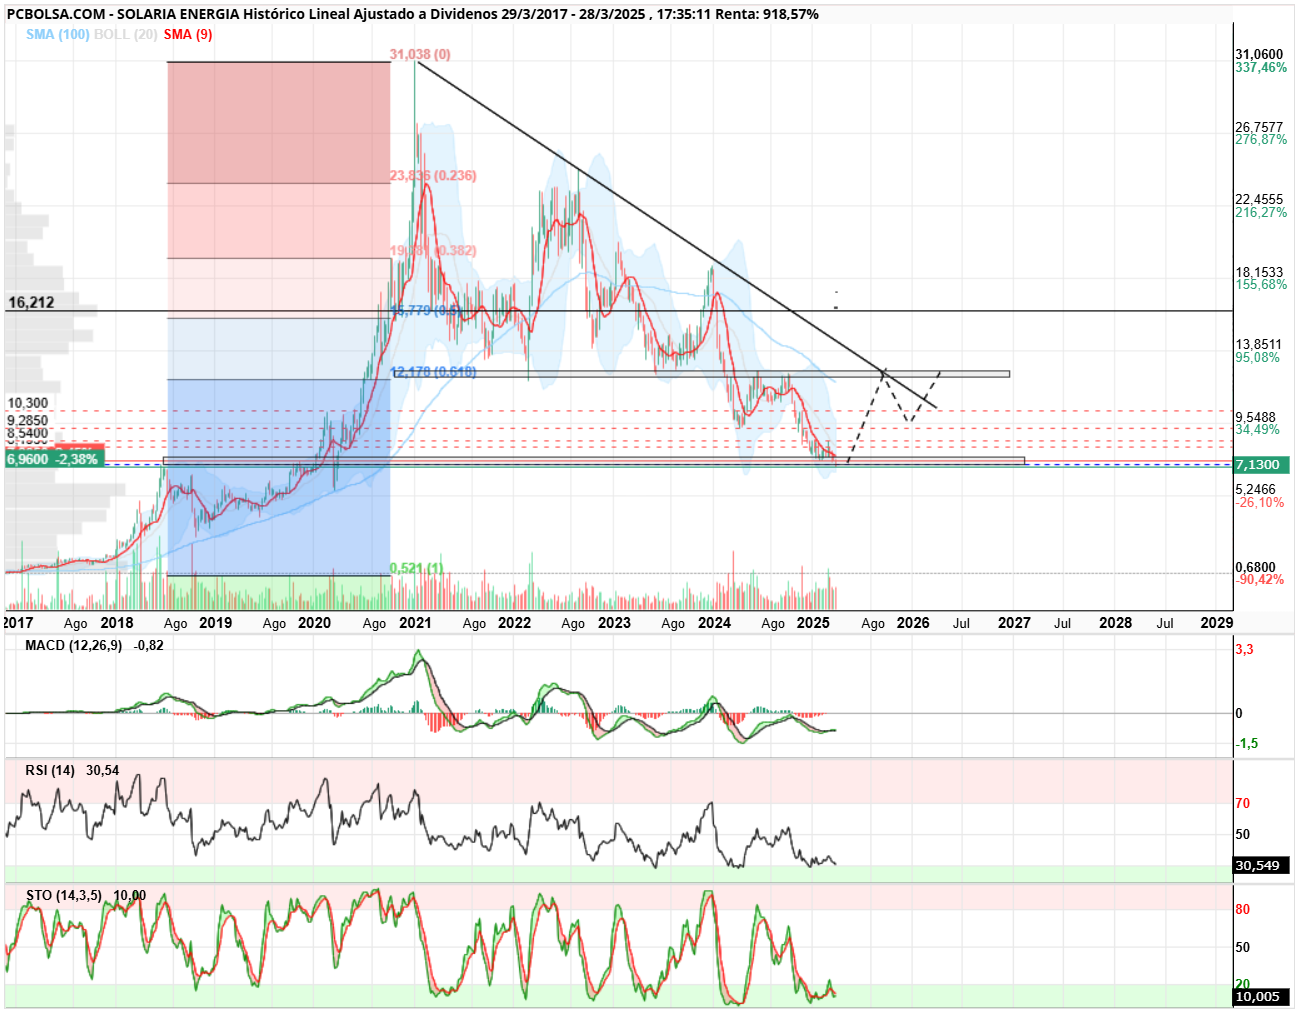Screen dimensions: 1299x1013
Task: Click the 16,212 horizontal level label
Action: pos(31,302)
